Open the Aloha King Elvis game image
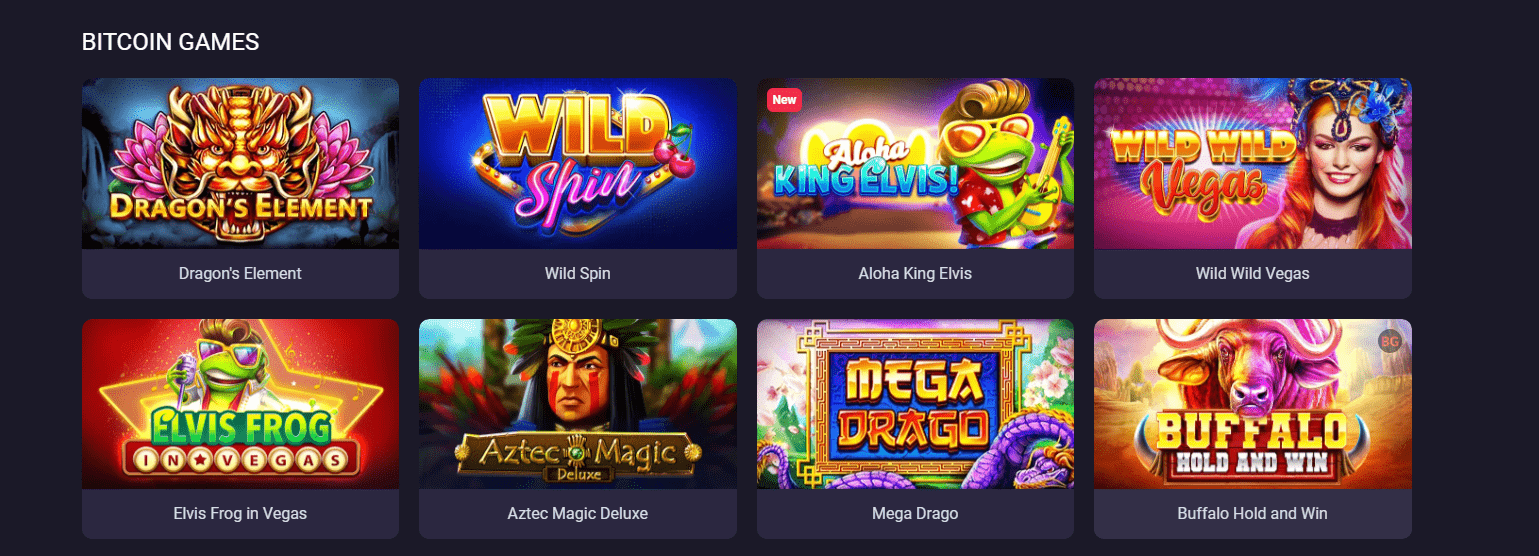1539x556 pixels. click(915, 164)
